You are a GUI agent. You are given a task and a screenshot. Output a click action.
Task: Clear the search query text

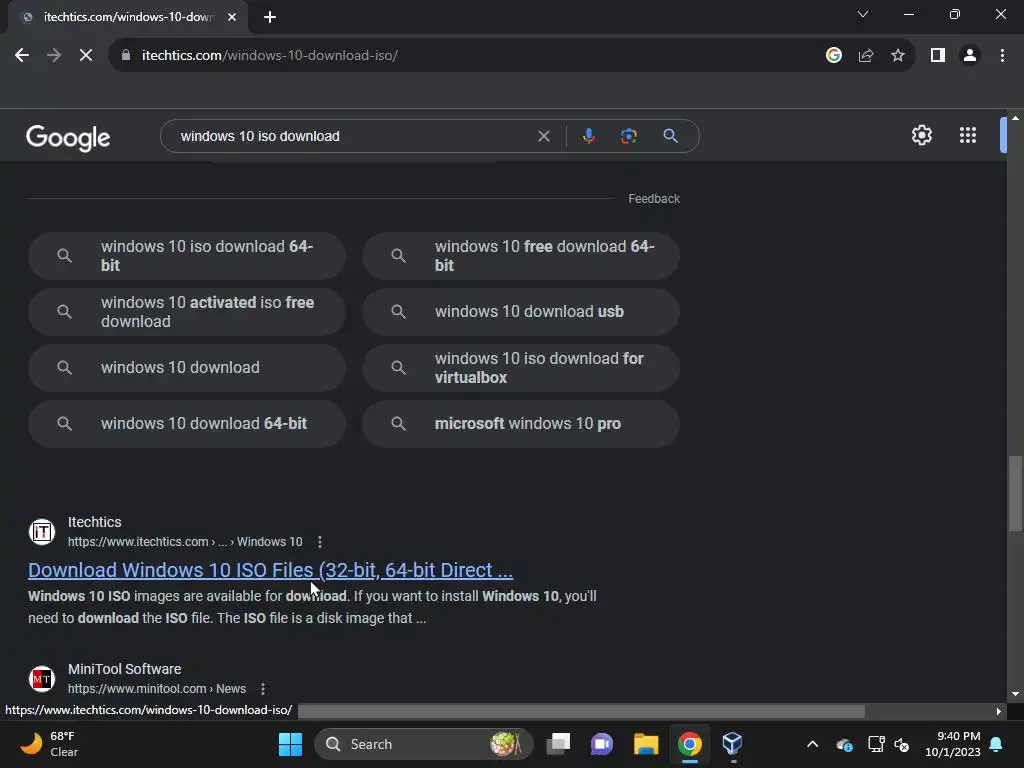(x=543, y=136)
